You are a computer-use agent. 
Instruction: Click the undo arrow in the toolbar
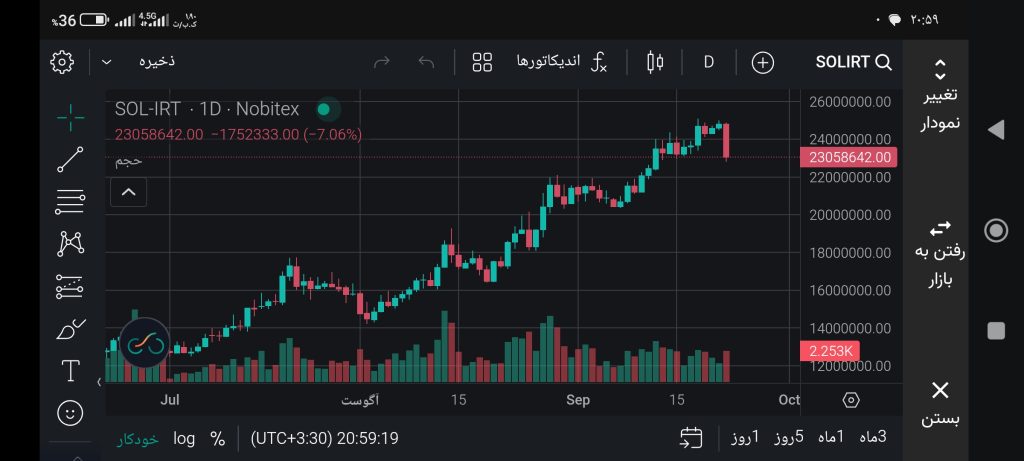426,62
